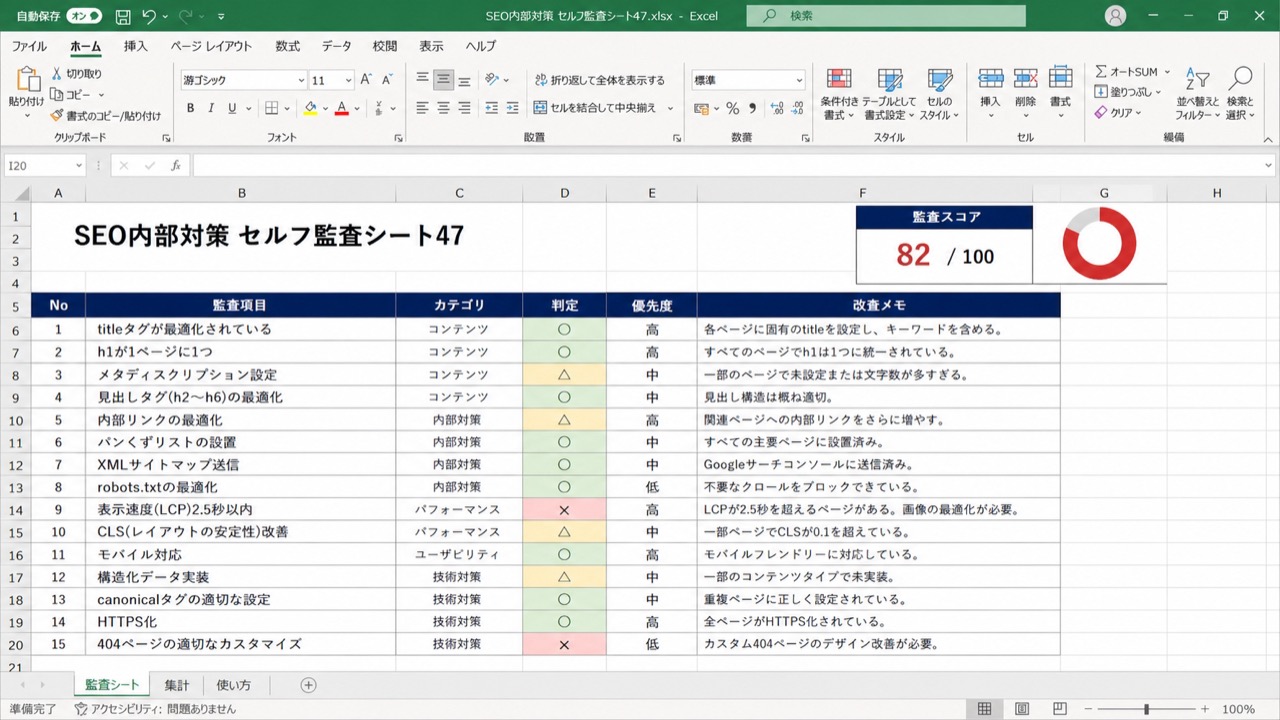Toggle the AutoSave (自動保存) switch
The height and width of the screenshot is (720, 1280).
[x=86, y=16]
